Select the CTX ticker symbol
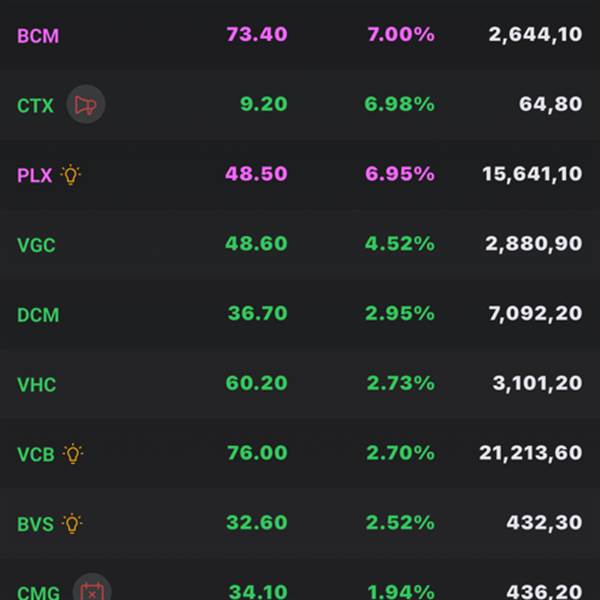This screenshot has height=600, width=600. pyautogui.click(x=36, y=105)
